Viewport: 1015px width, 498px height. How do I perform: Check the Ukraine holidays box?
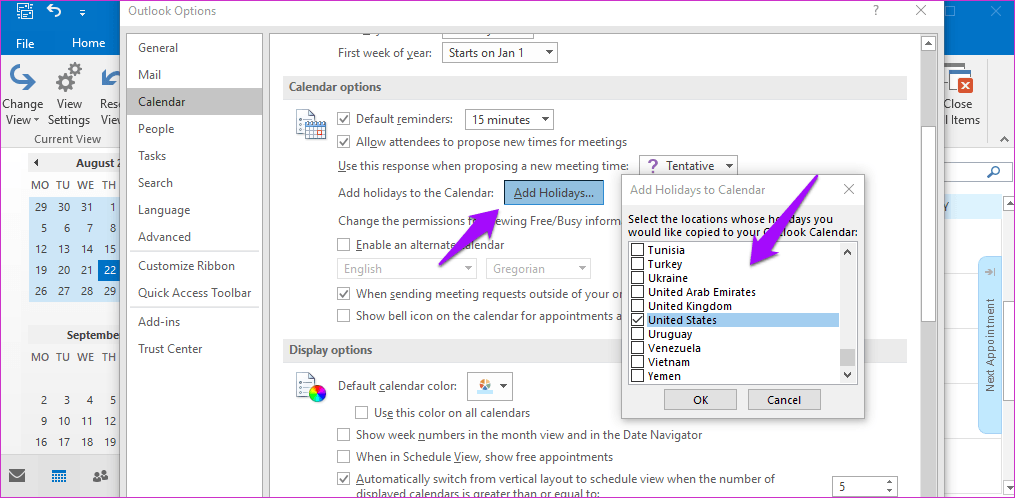click(638, 278)
